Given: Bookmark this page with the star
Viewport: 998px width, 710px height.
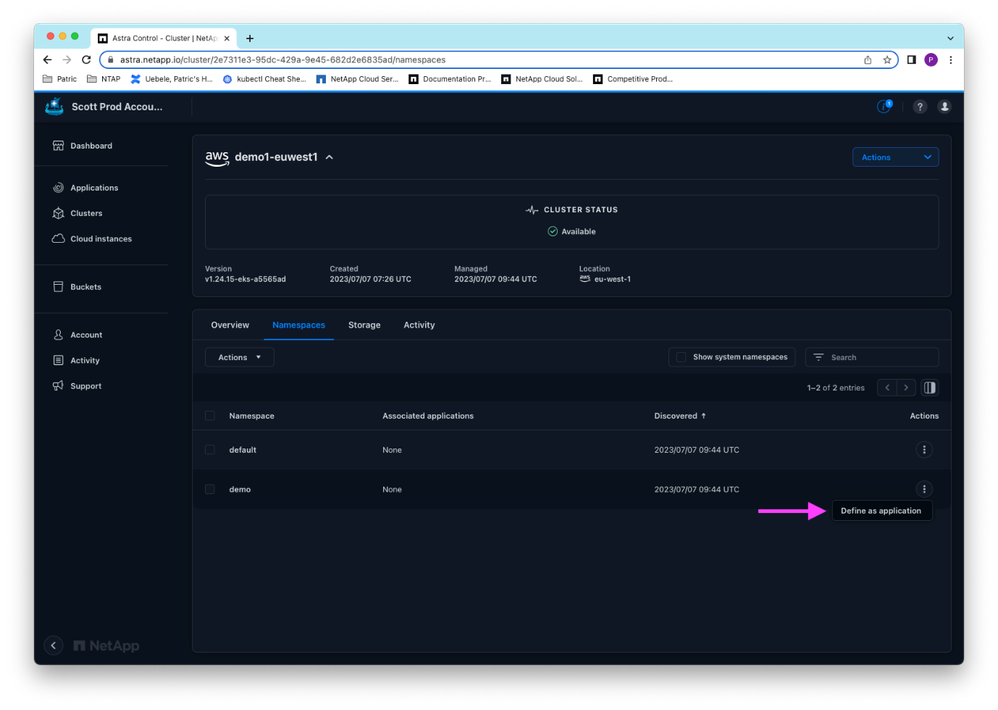Looking at the screenshot, I should 887,60.
